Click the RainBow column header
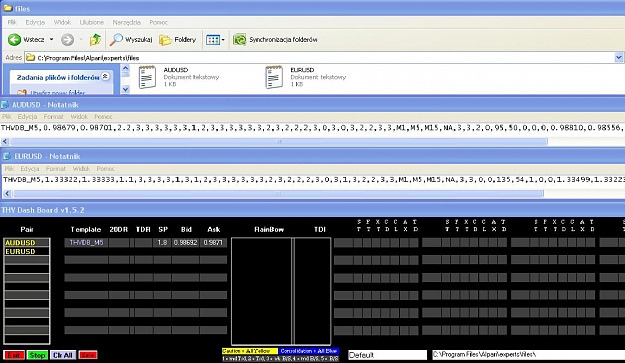 pos(269,230)
